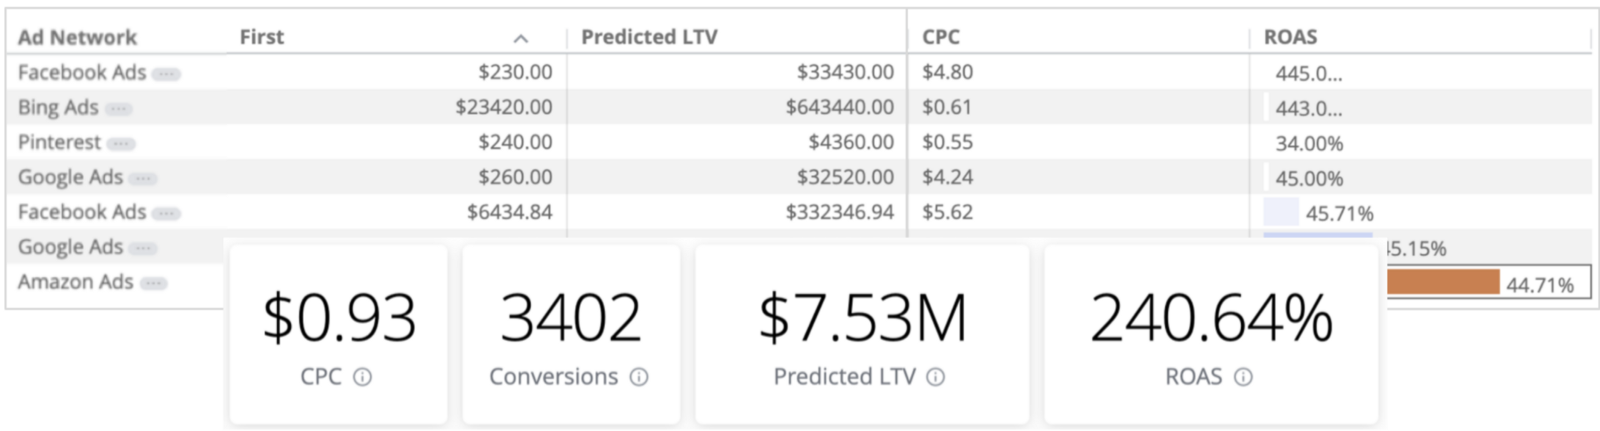Click the Predicted LTV column header
Image resolution: width=1600 pixels, height=431 pixels.
point(649,37)
